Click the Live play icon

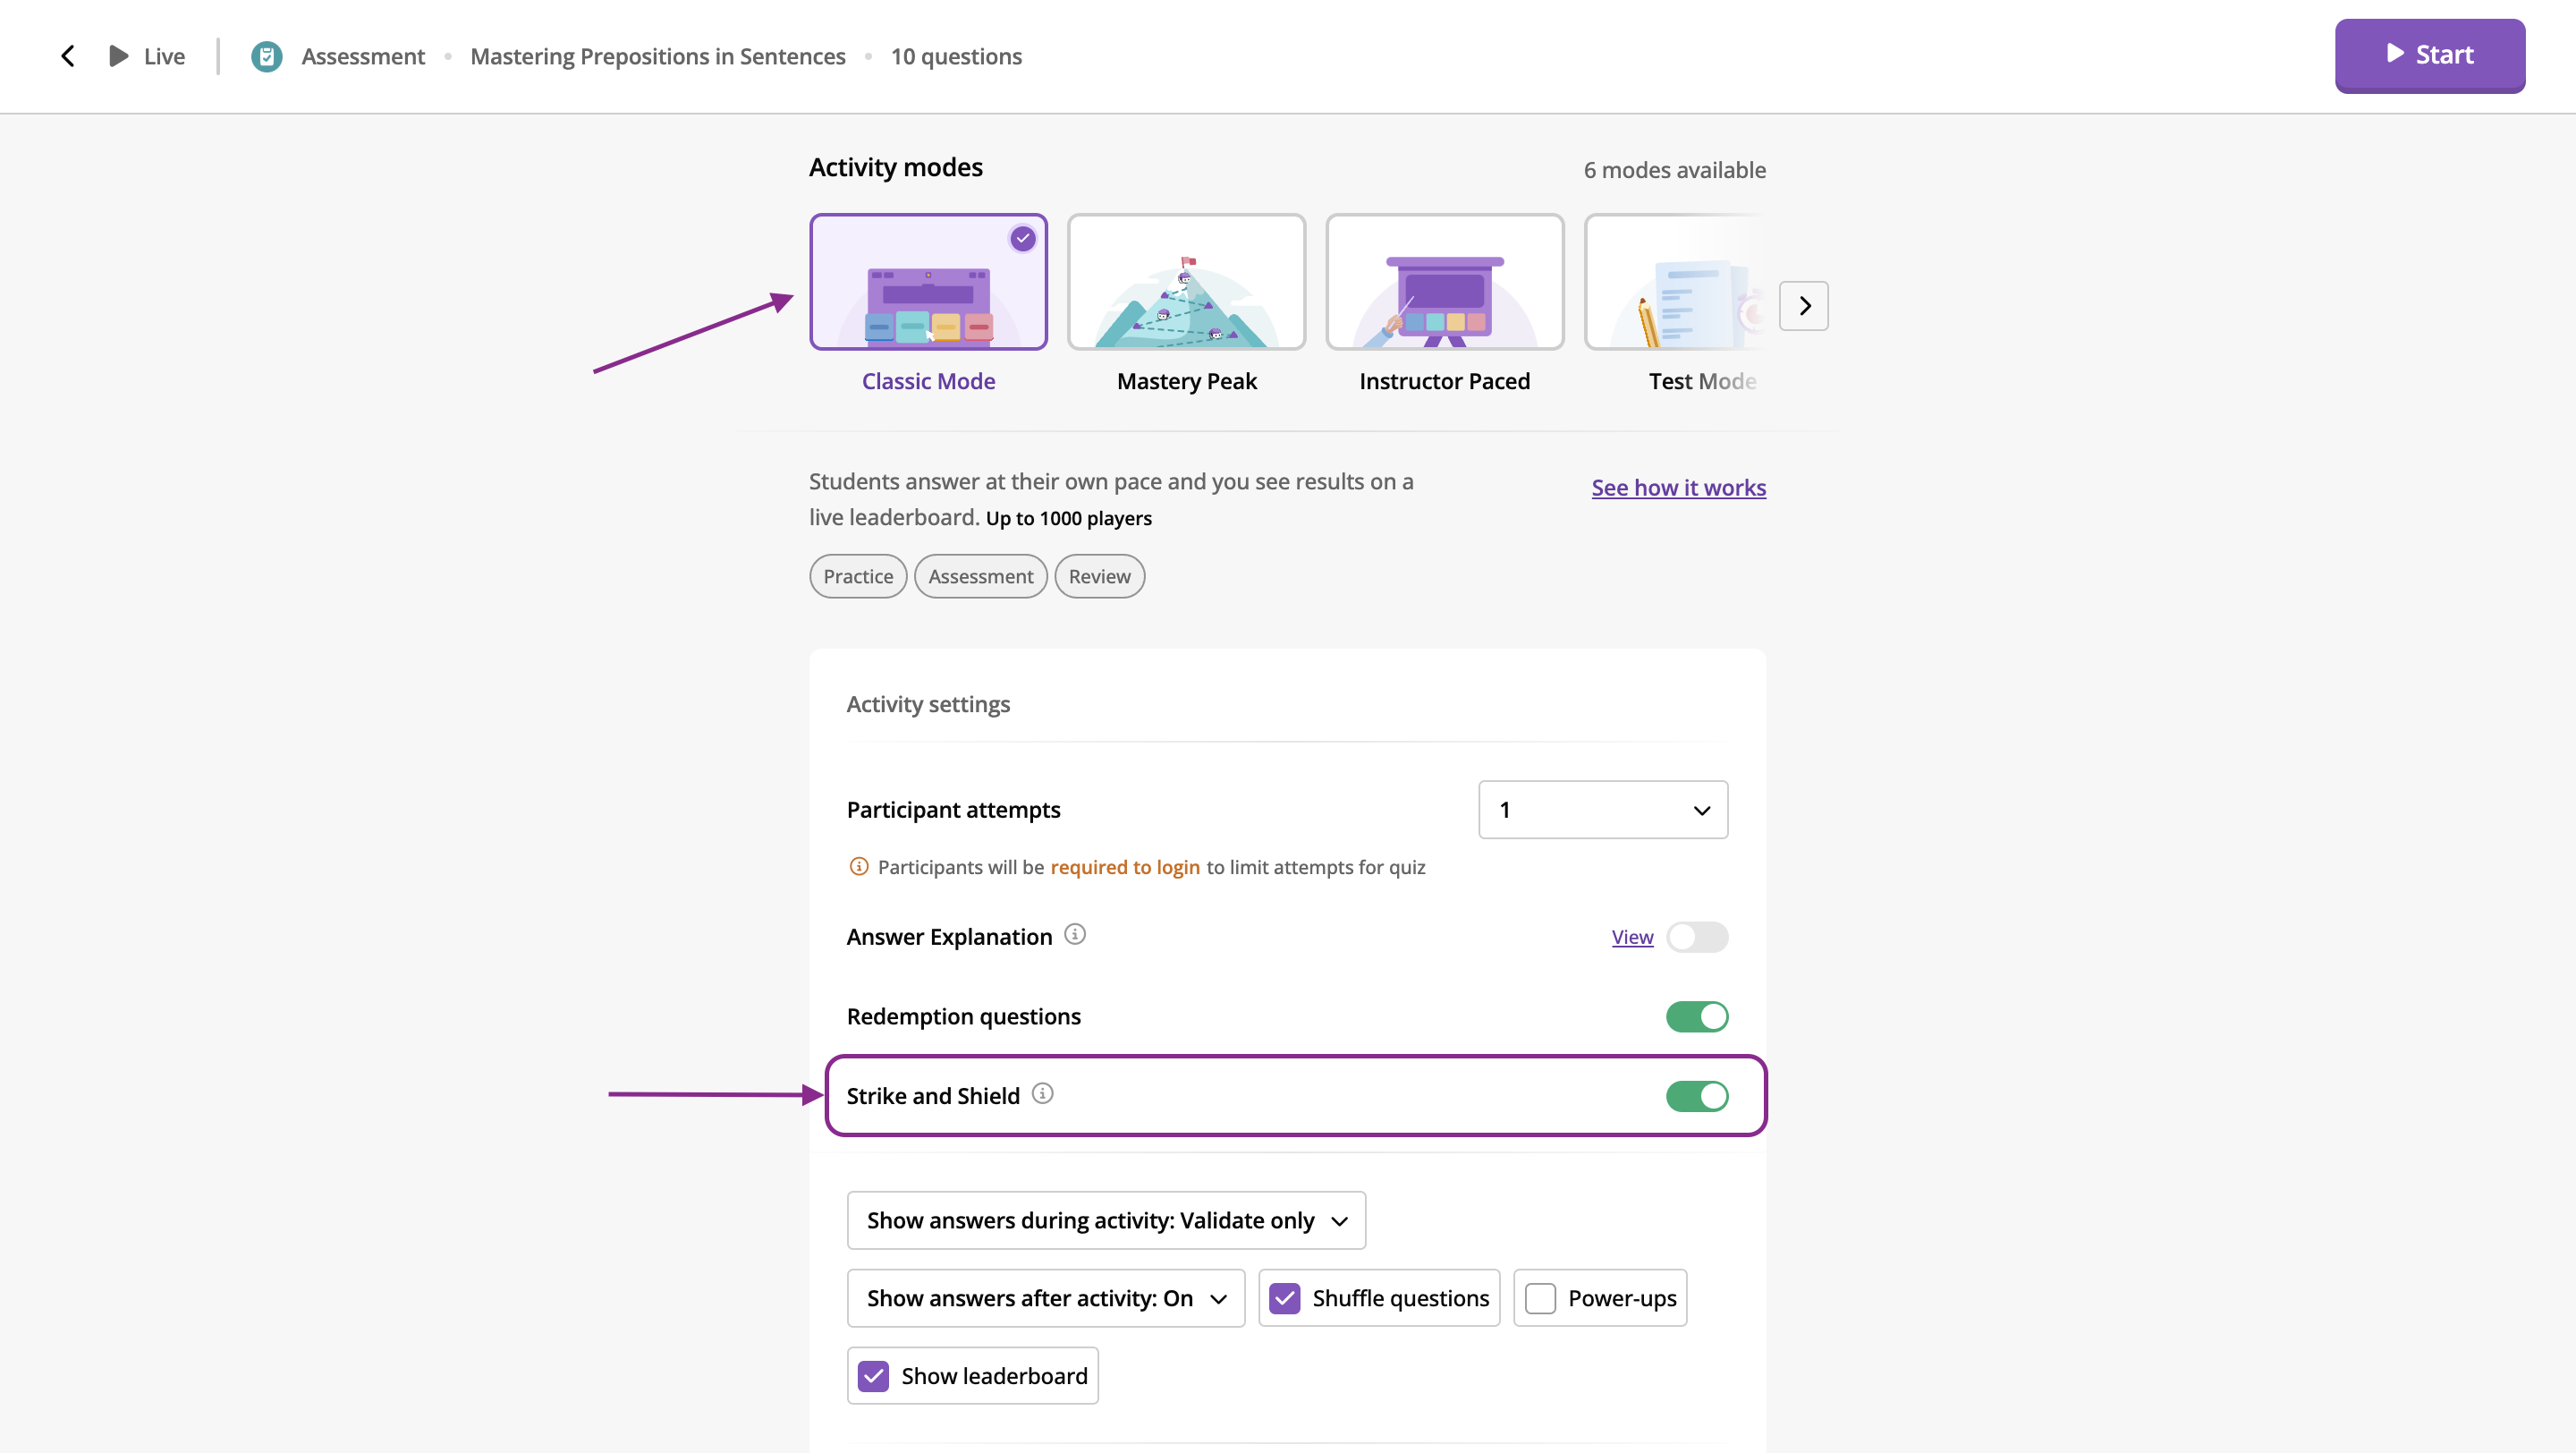pos(118,56)
